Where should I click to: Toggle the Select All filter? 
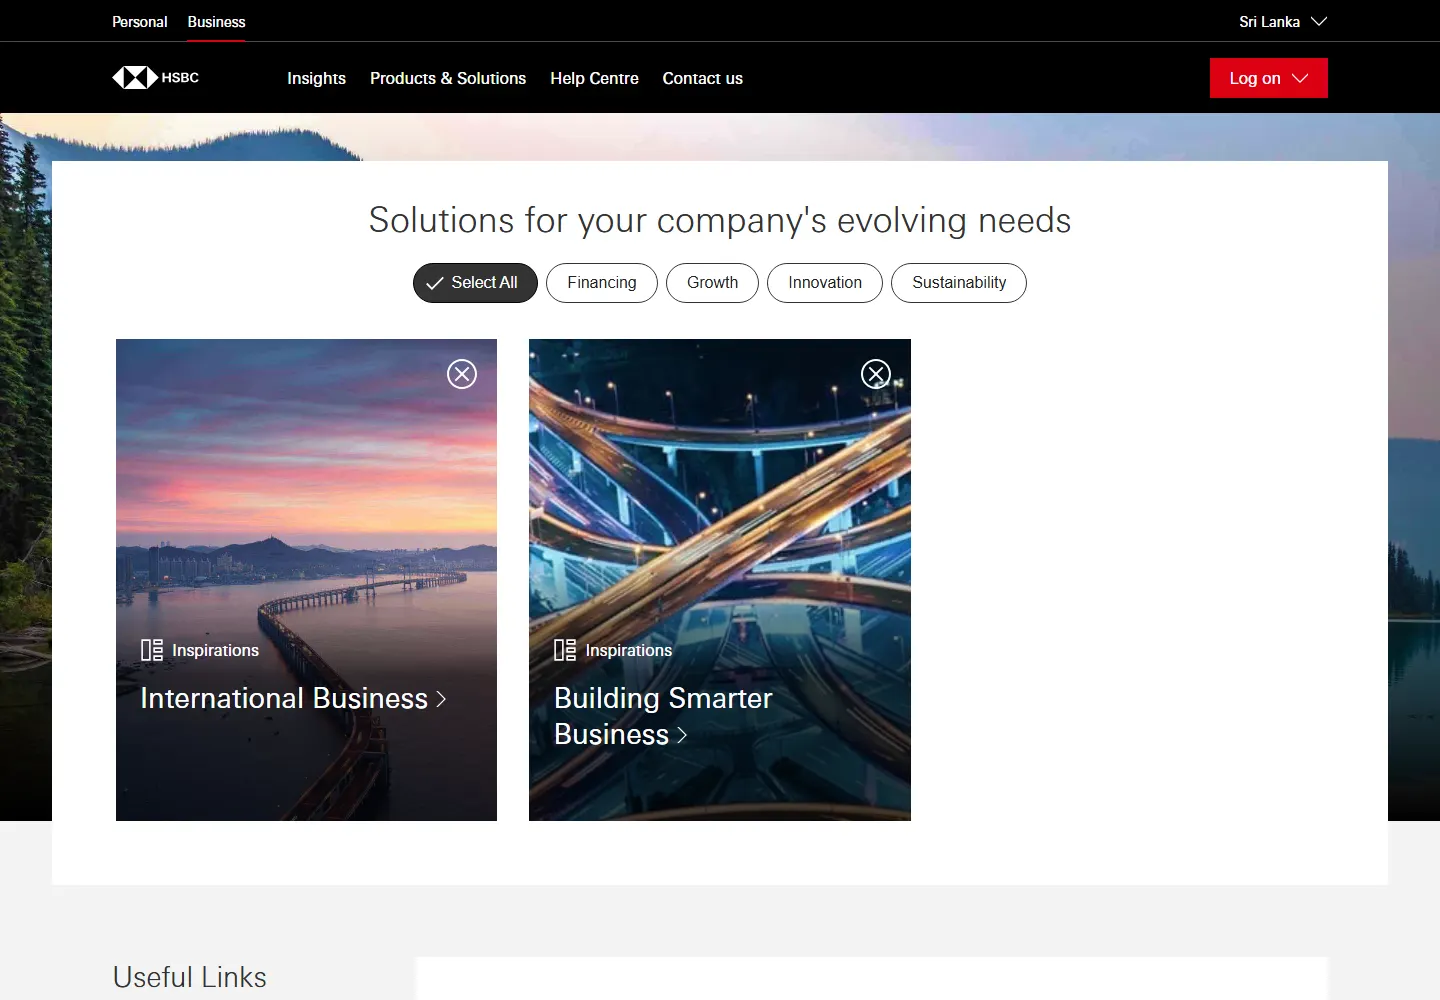[x=475, y=283]
